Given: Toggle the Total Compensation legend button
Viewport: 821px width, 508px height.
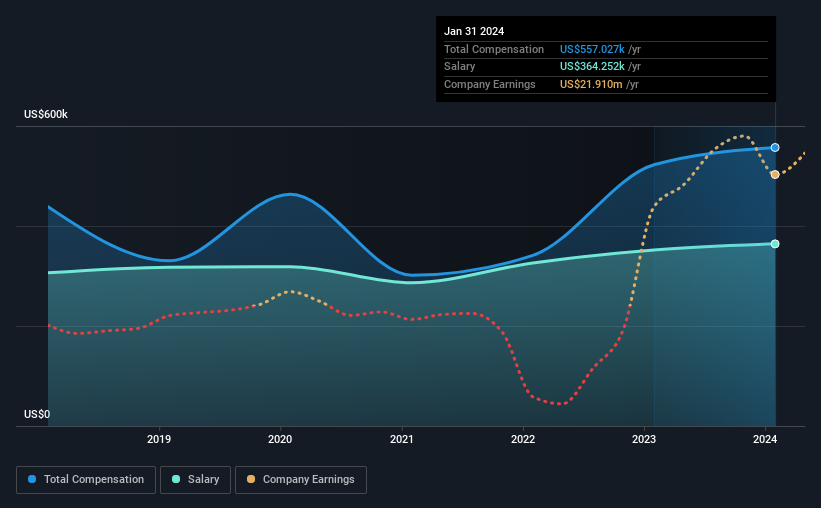Looking at the screenshot, I should tap(86, 480).
